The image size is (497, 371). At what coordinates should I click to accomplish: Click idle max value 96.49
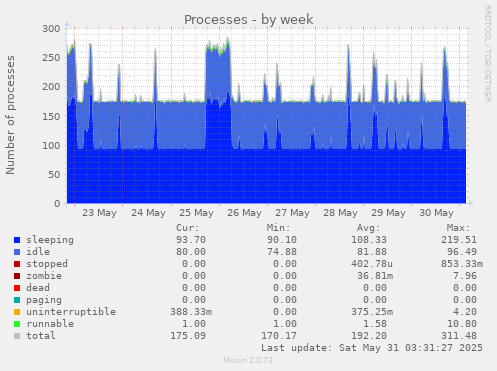coord(462,252)
